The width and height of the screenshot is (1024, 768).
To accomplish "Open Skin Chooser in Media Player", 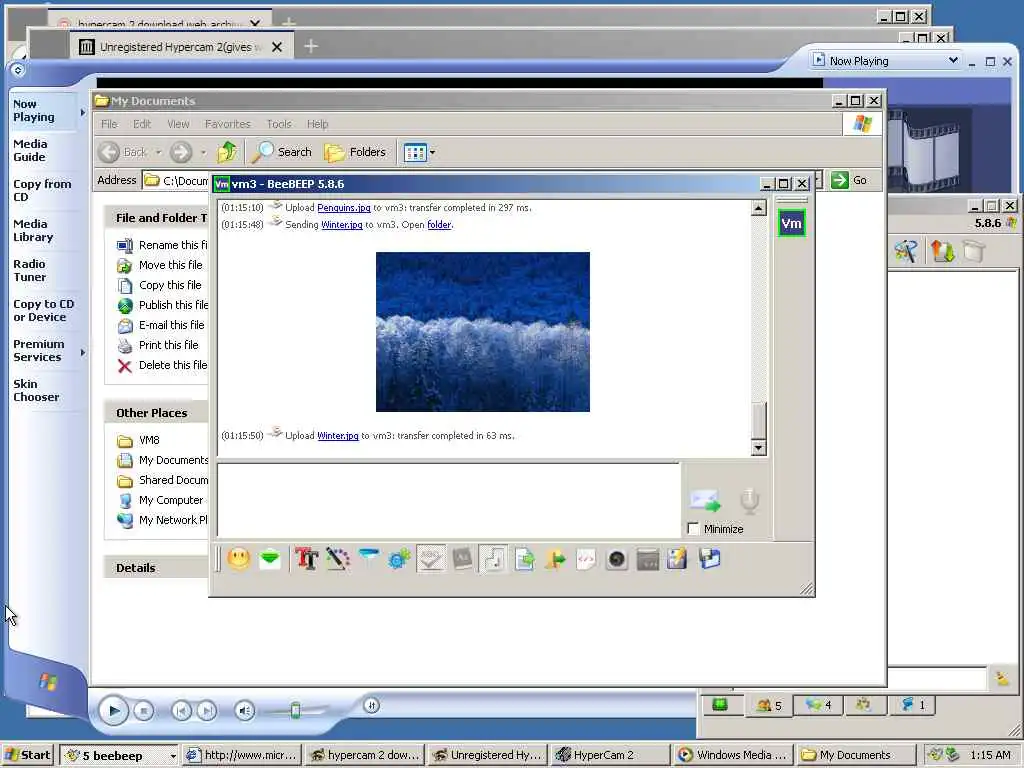I will point(36,391).
